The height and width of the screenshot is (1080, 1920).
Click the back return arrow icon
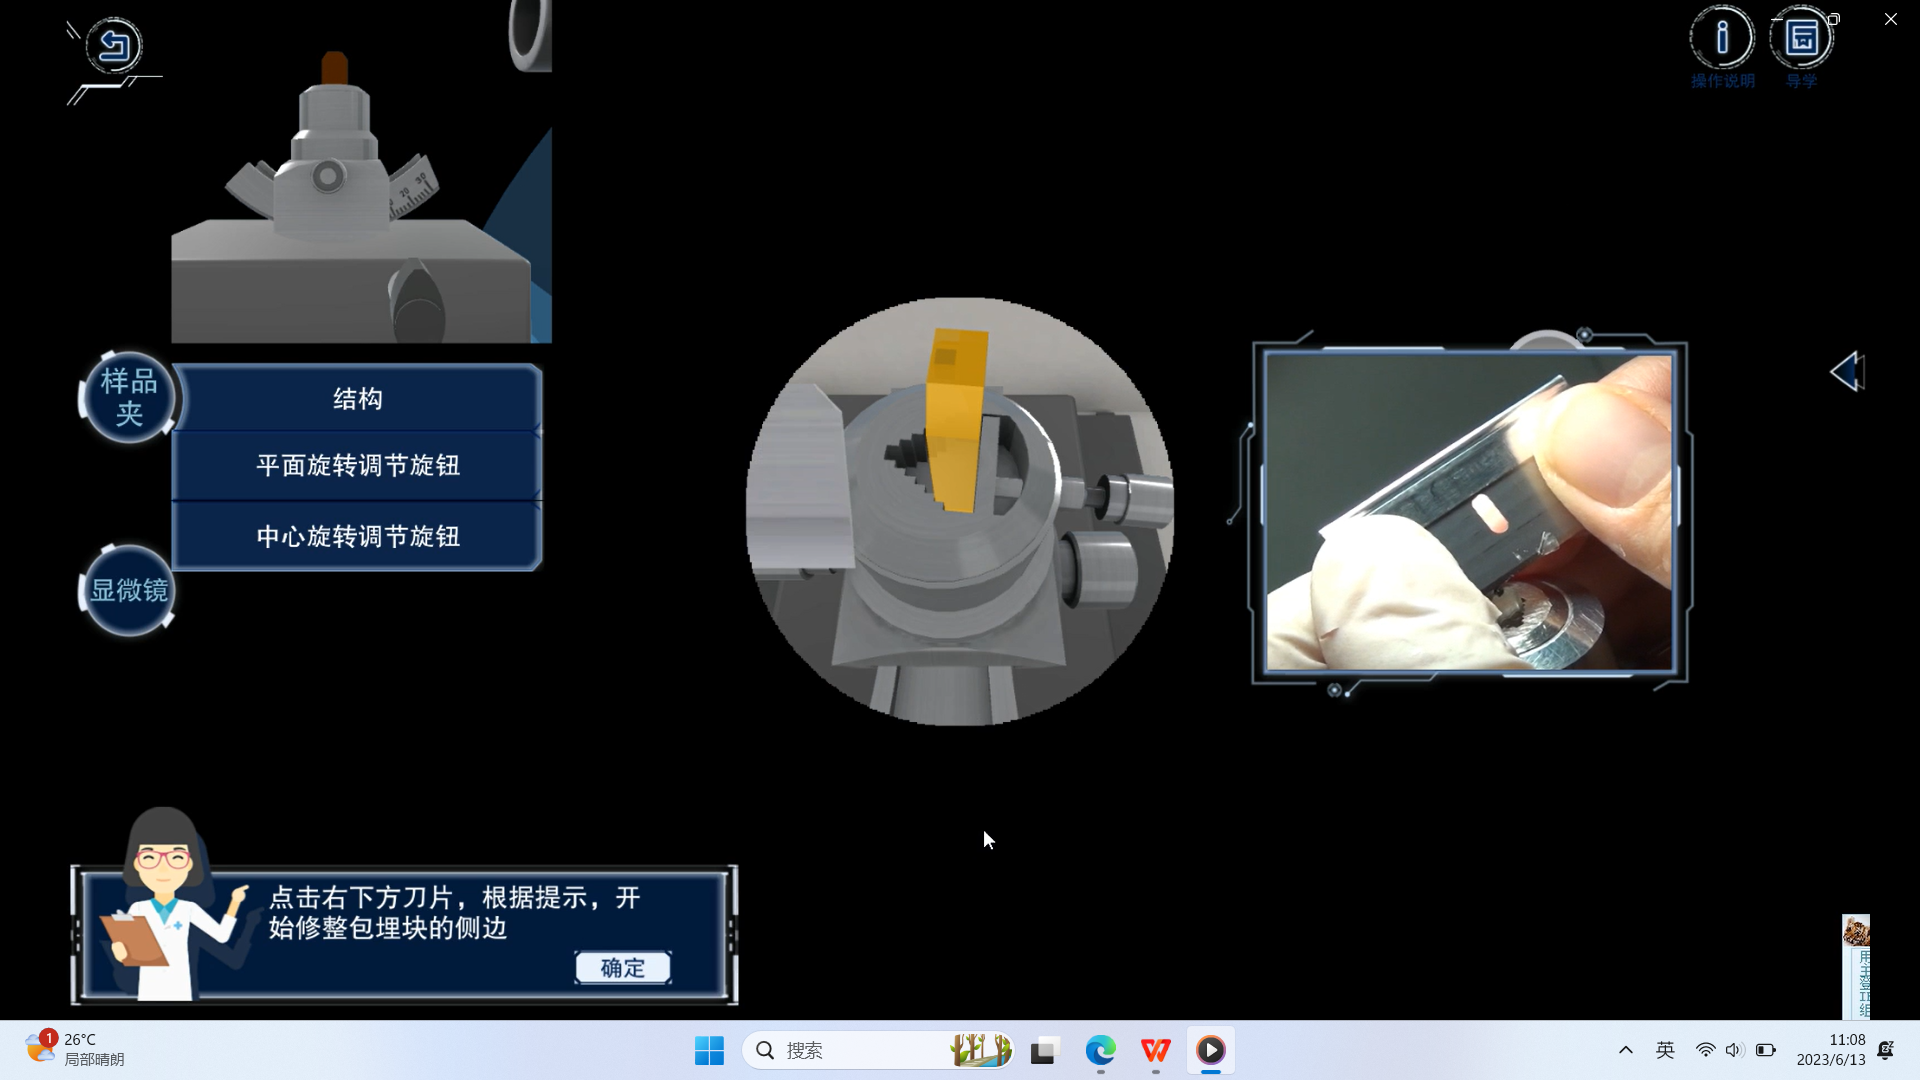pos(114,46)
